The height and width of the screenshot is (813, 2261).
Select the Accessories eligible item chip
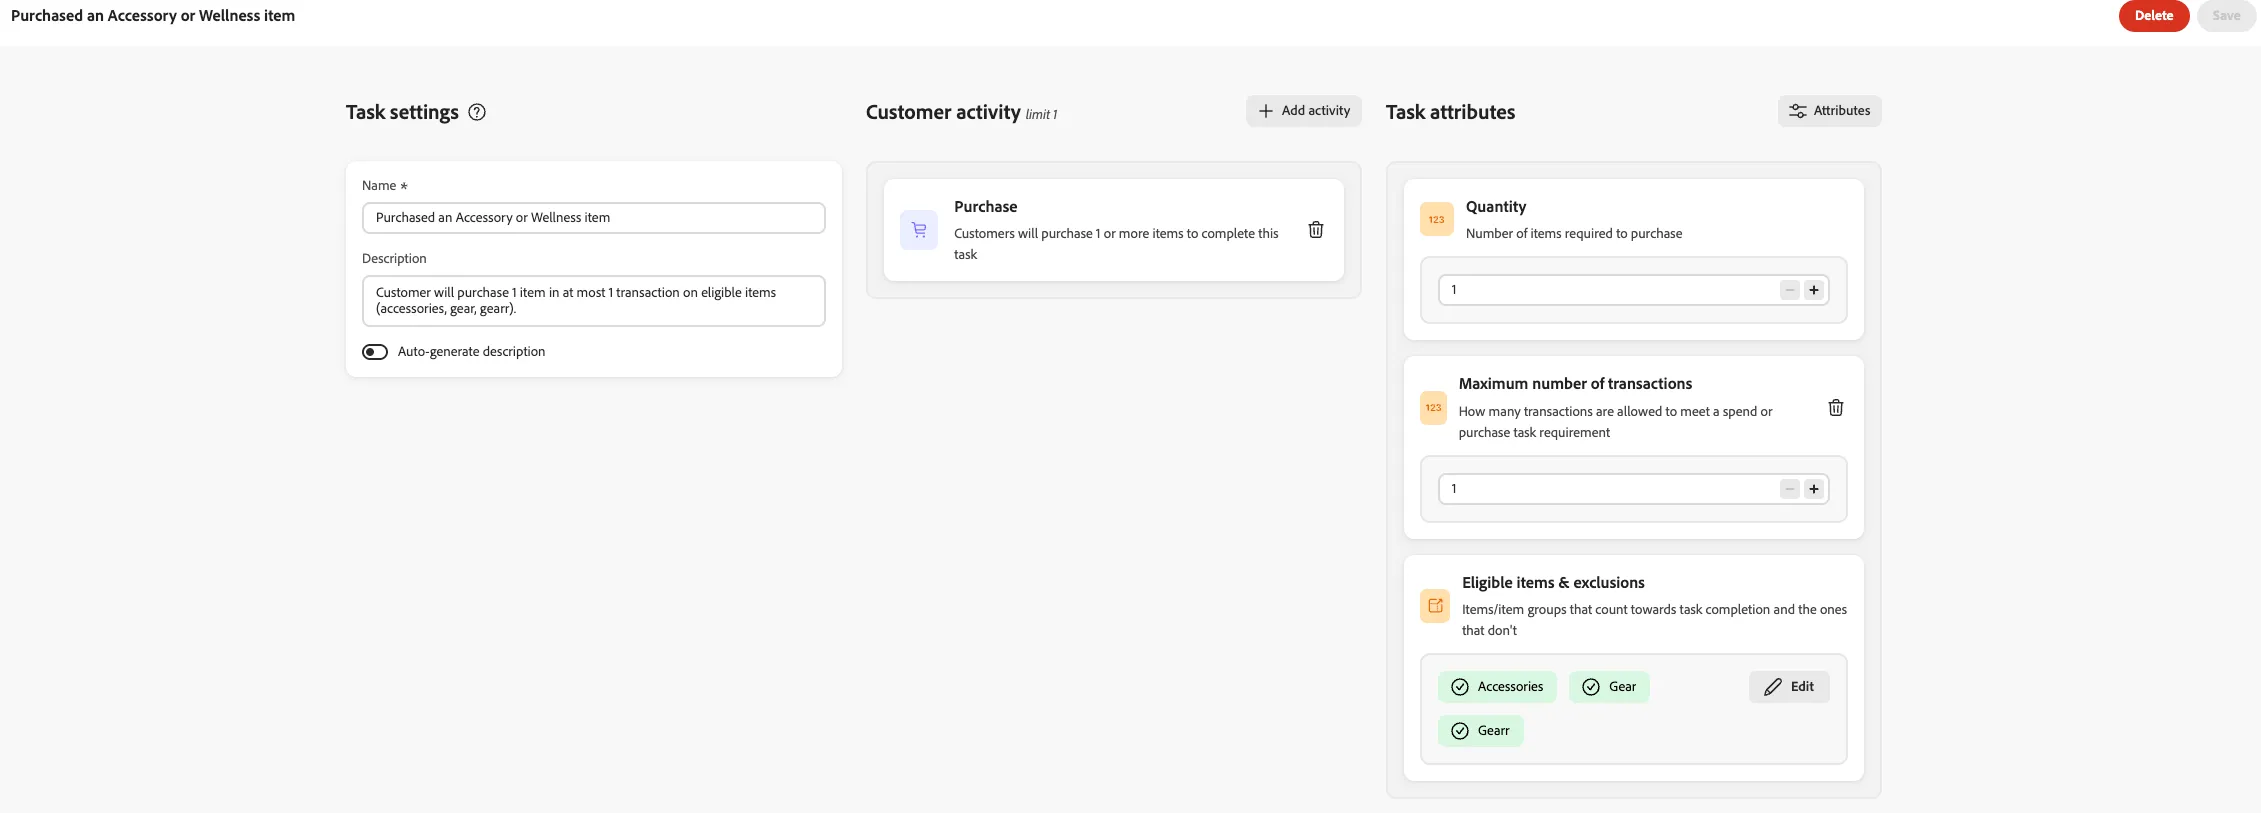(1497, 687)
